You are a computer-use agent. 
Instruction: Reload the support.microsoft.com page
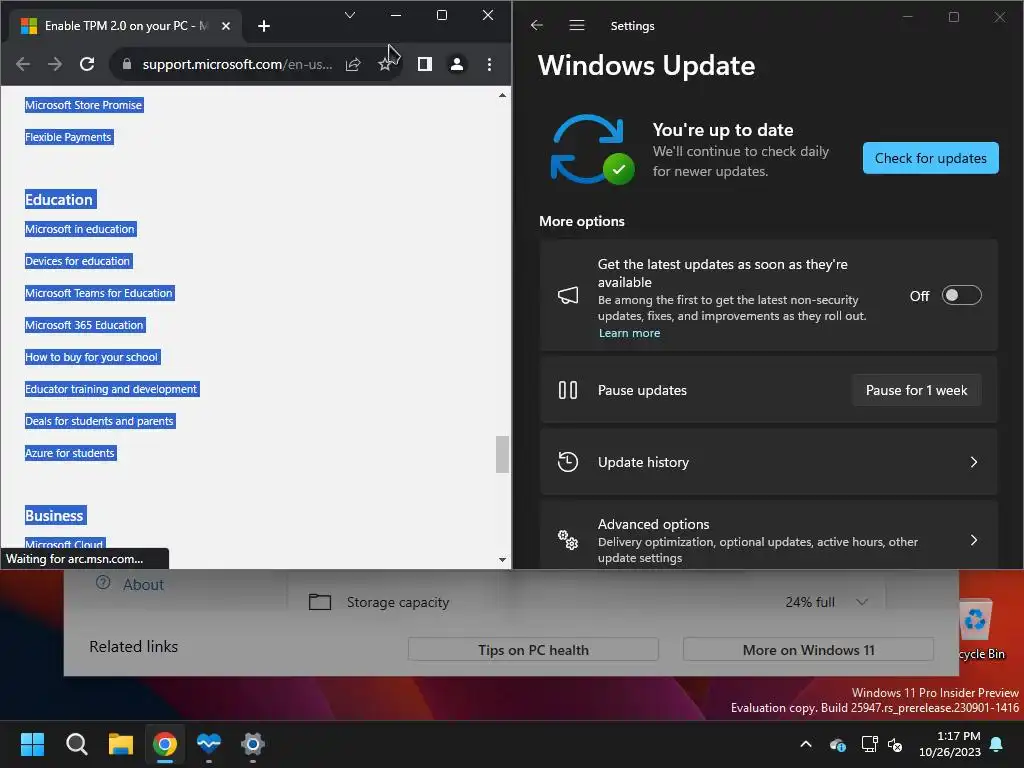coord(87,64)
